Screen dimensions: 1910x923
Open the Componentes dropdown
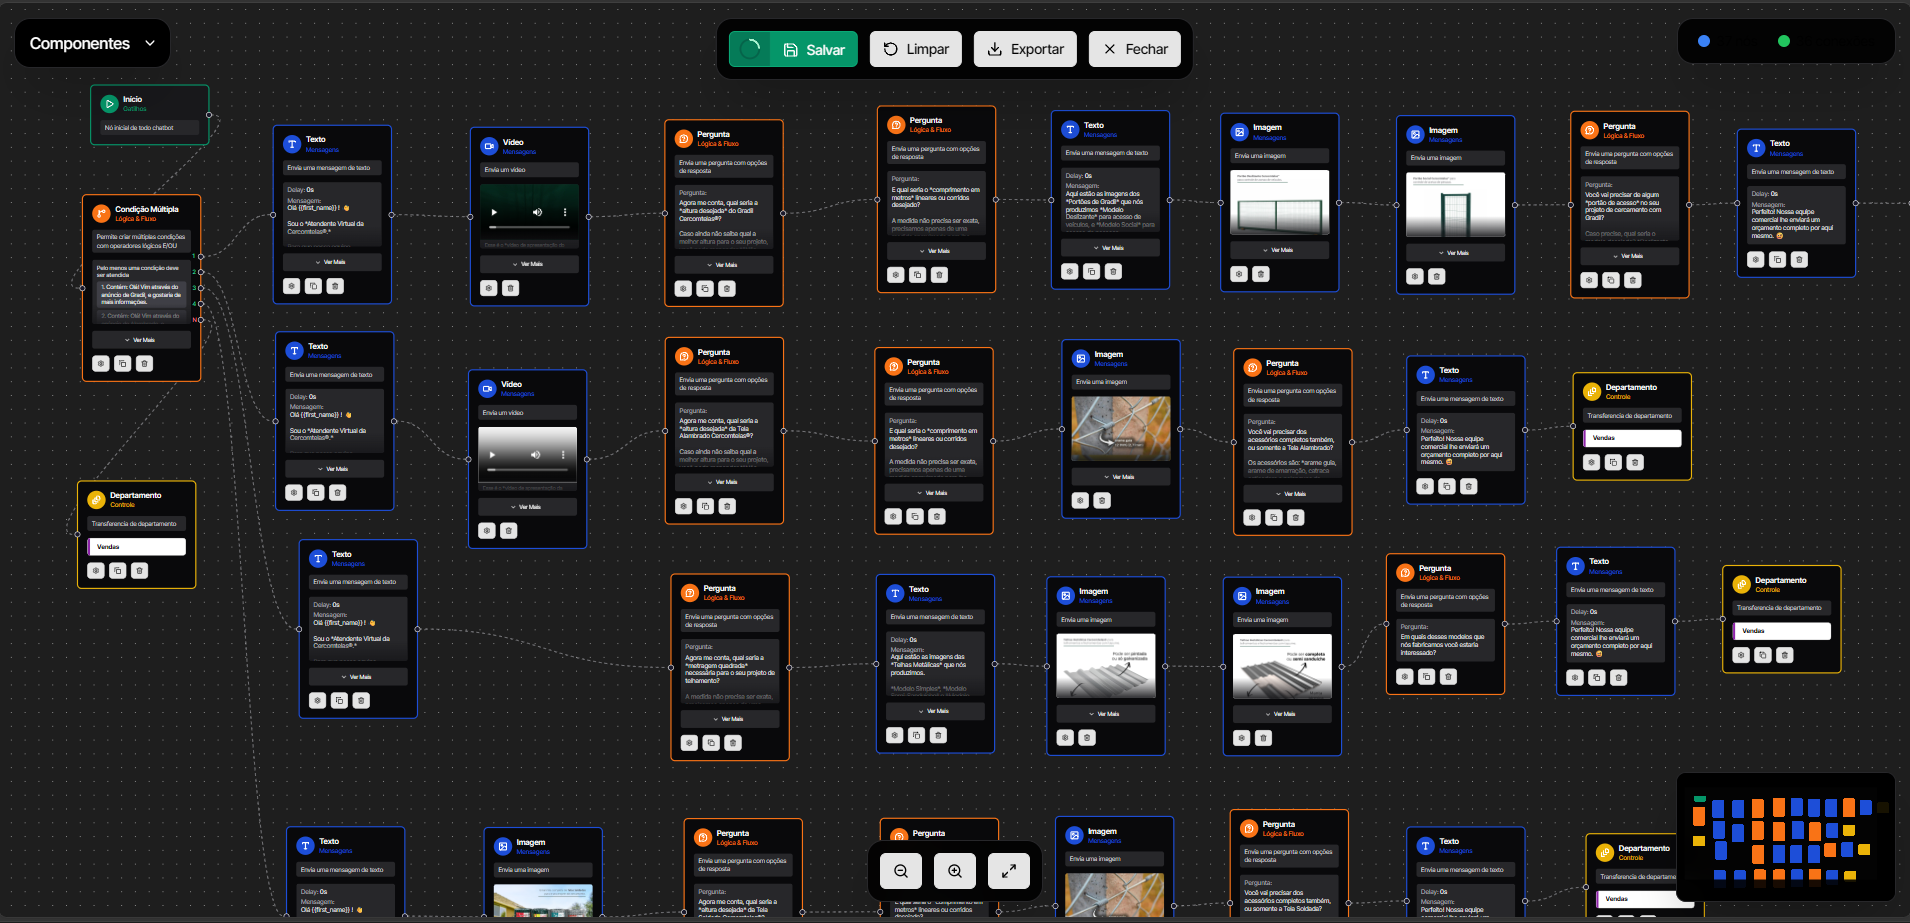(92, 43)
